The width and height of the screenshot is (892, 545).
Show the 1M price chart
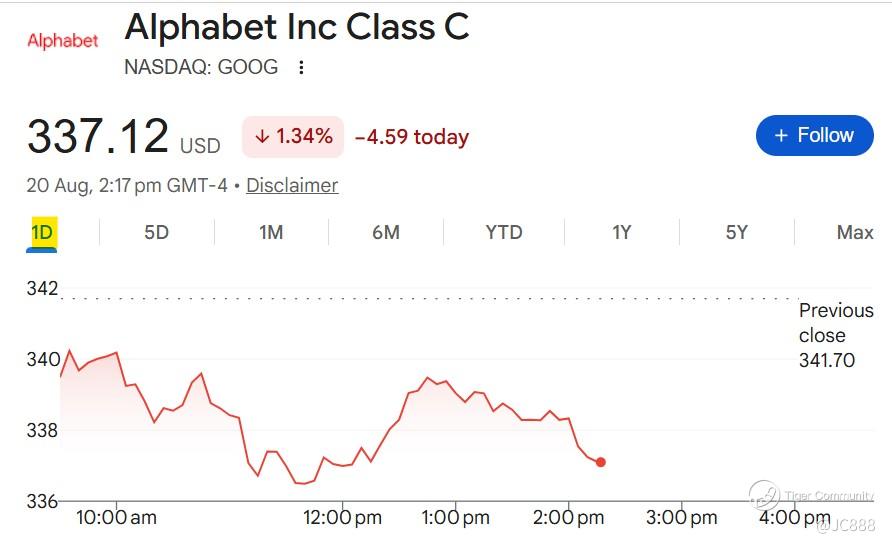coord(271,233)
